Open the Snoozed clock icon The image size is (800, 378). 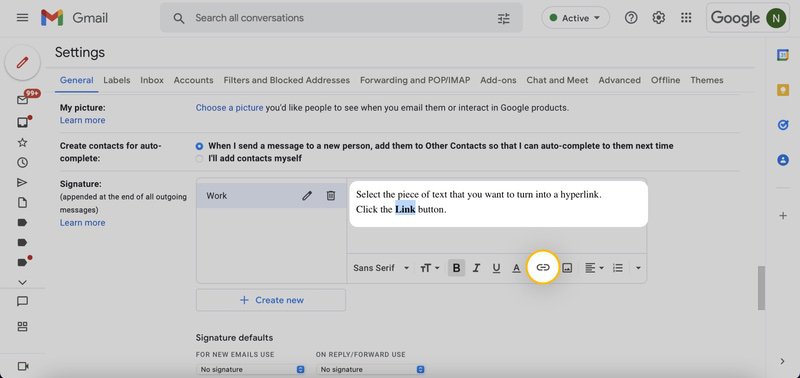pos(22,163)
